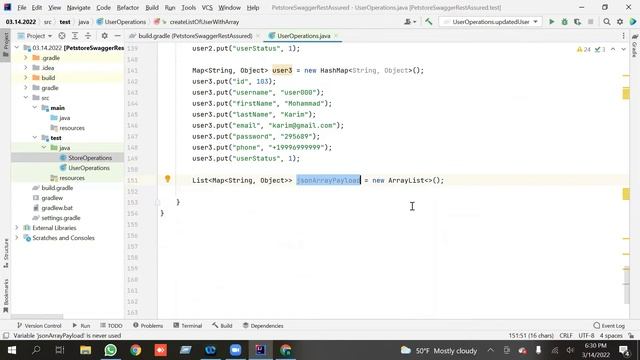The image size is (640, 360).
Task: Open run configuration dropdown UserOperations.updatedUser
Action: tap(491, 22)
